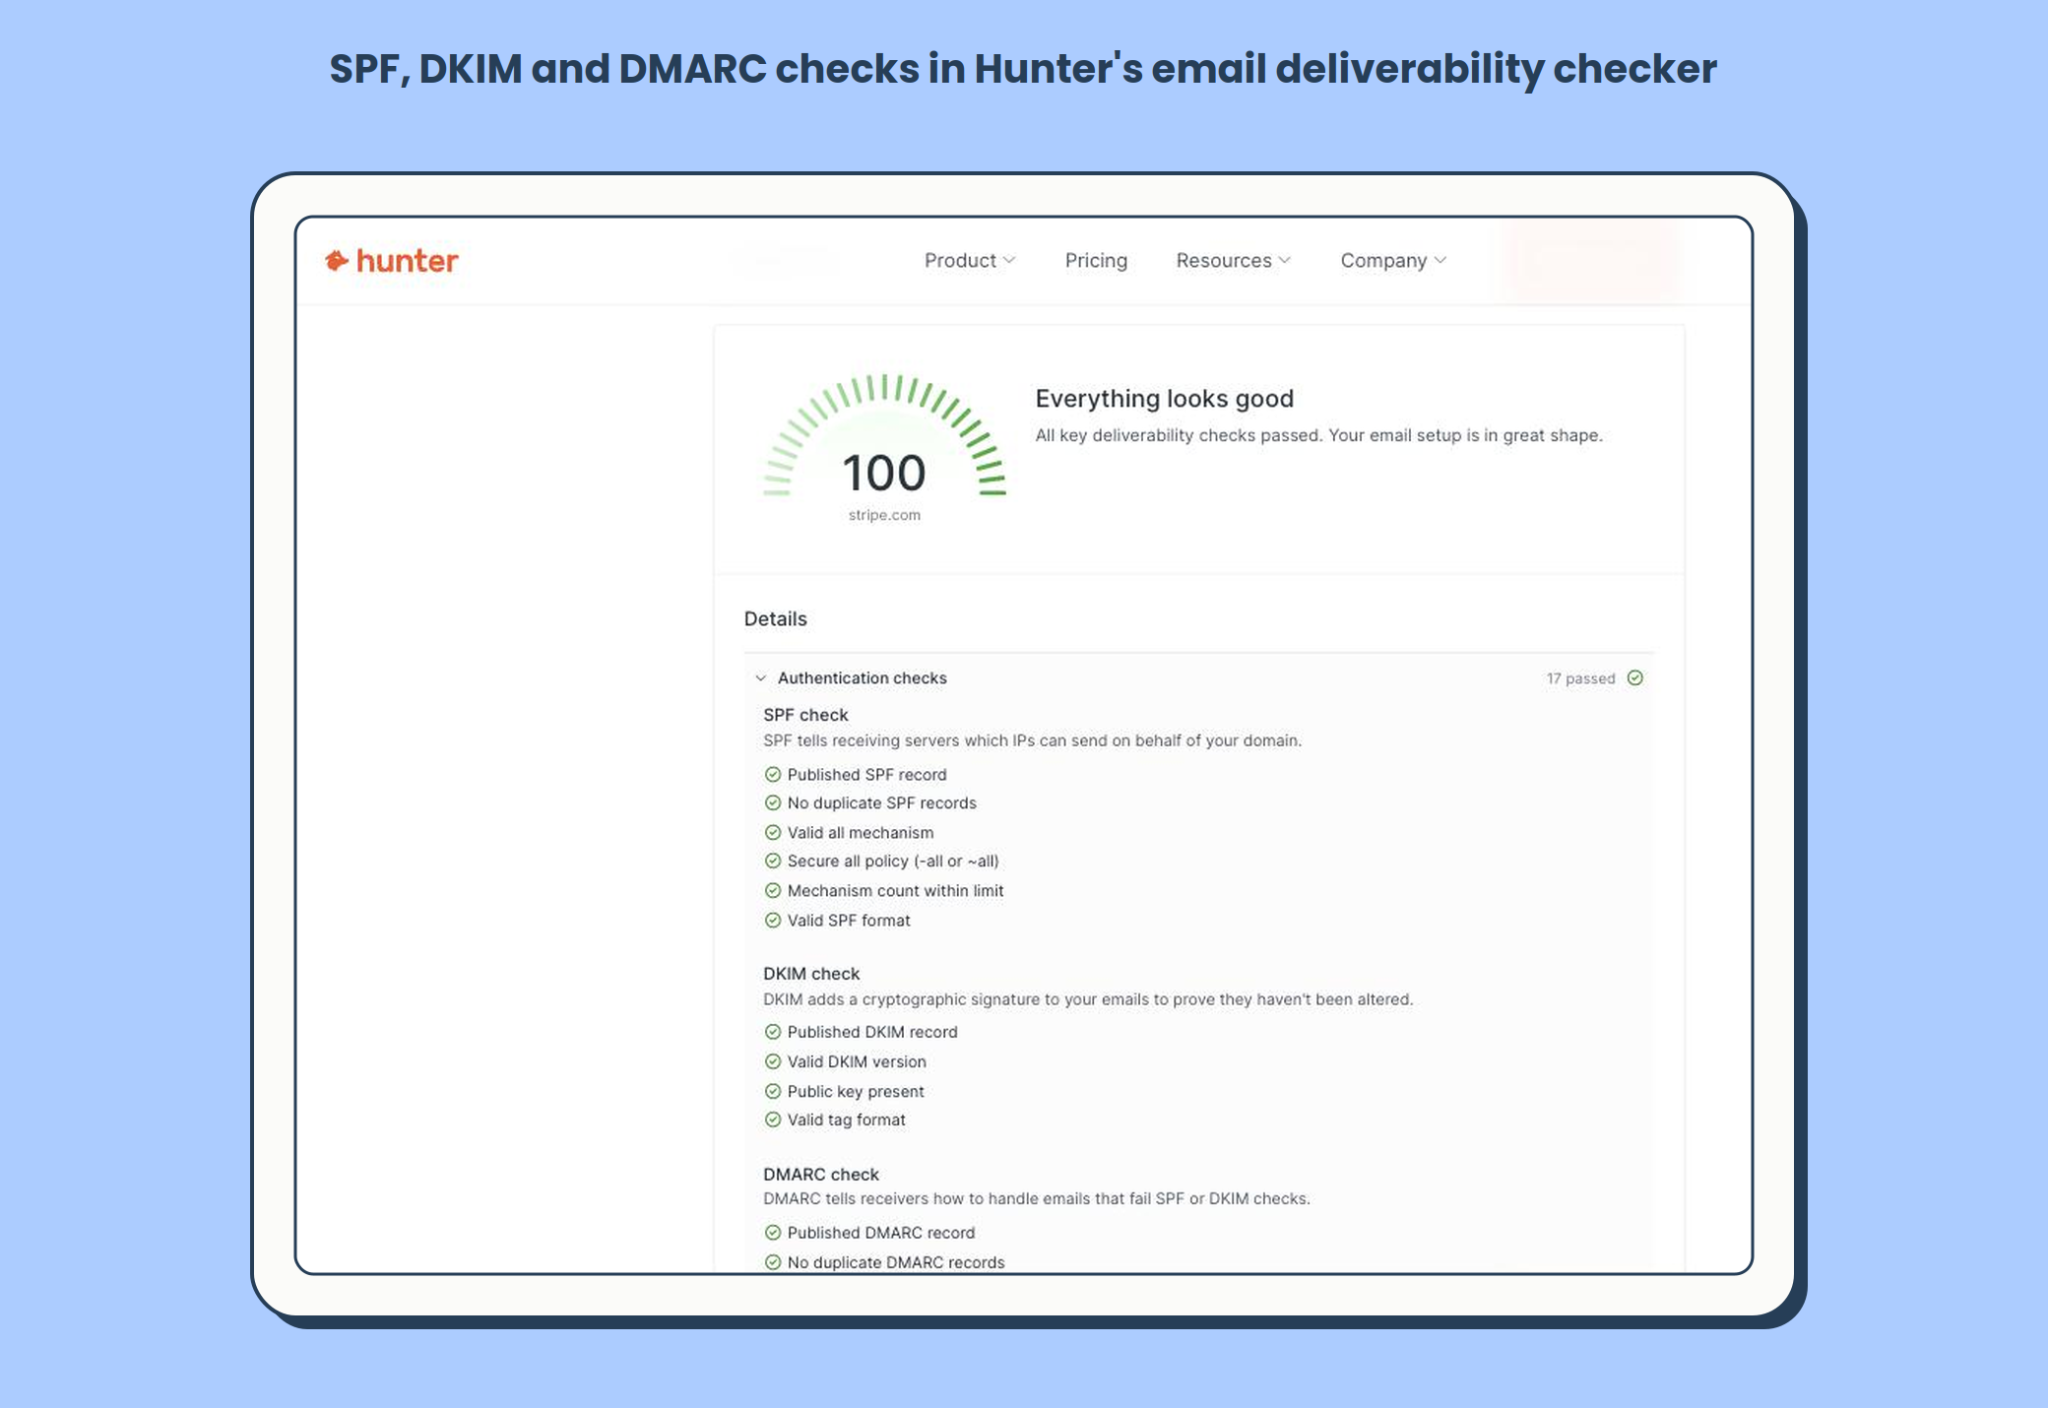The image size is (2048, 1408).
Task: Open the Product dropdown menu
Action: pos(970,260)
